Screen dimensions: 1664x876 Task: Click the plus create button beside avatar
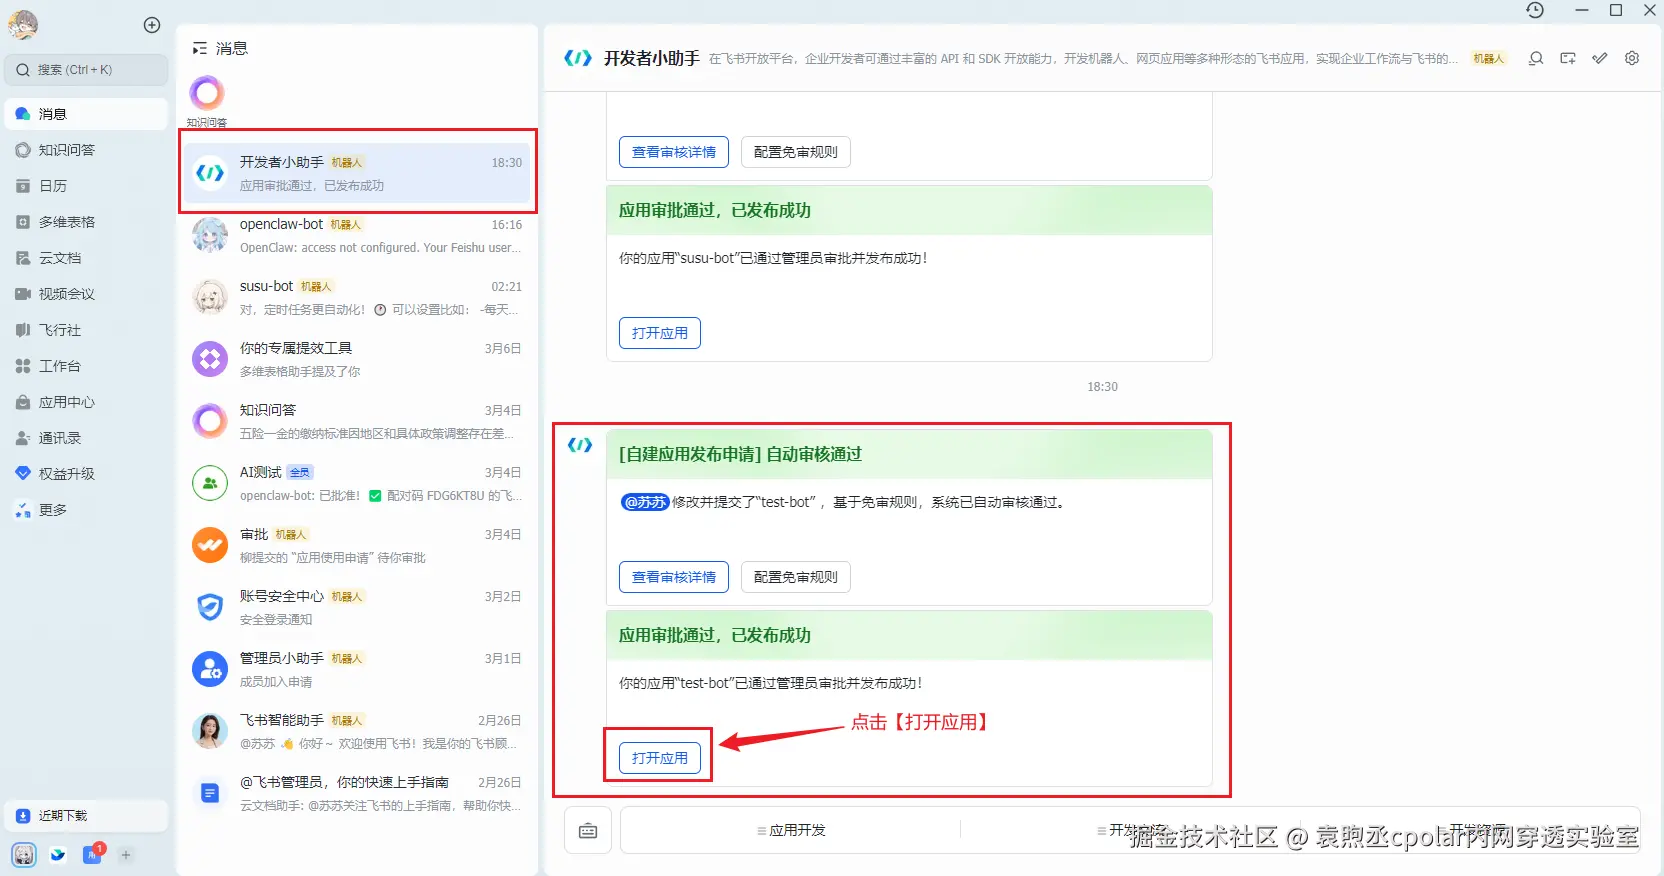point(152,25)
